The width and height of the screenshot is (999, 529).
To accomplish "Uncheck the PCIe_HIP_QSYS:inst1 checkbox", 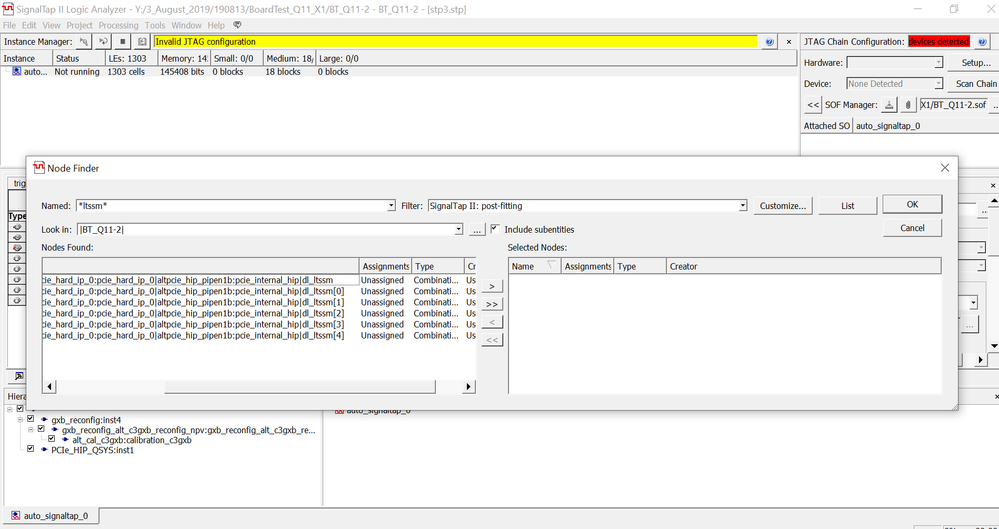I will point(30,450).
